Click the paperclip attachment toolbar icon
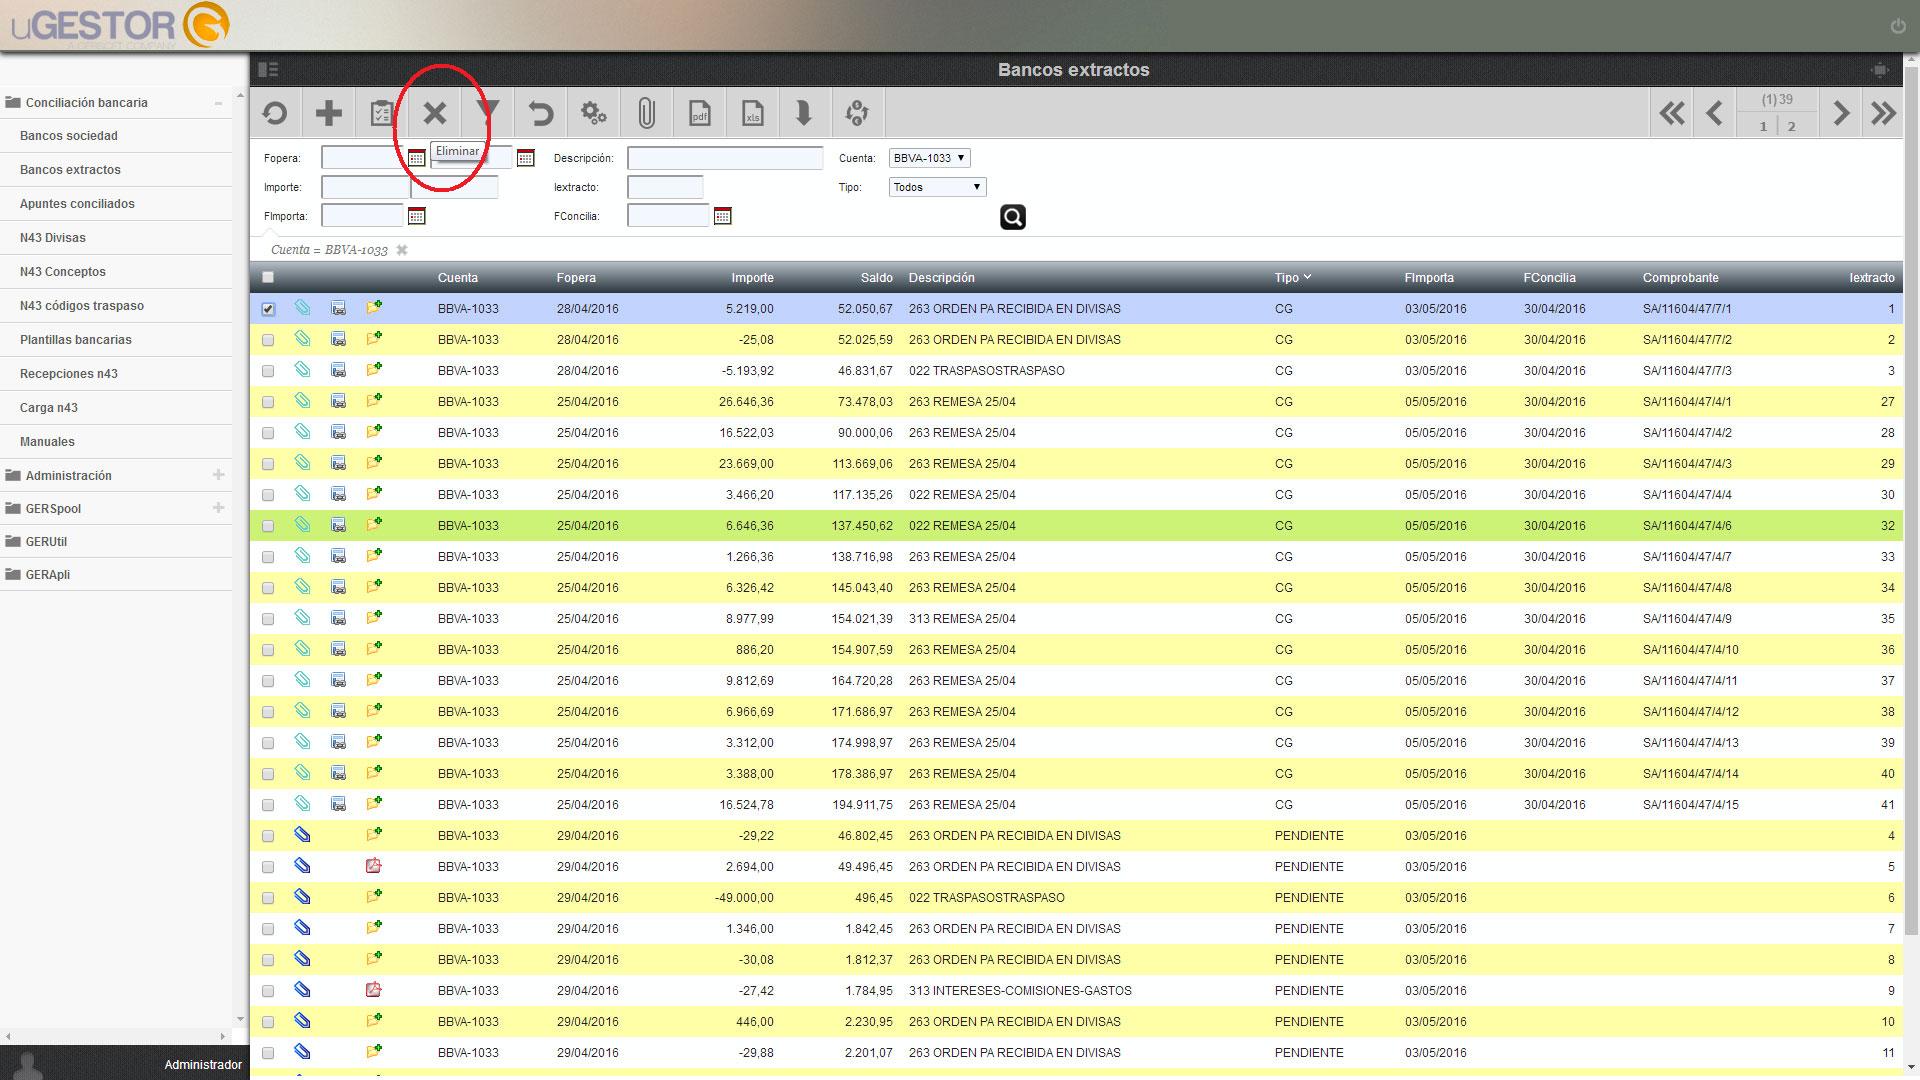Screen dimensions: 1920x1080 (646, 113)
